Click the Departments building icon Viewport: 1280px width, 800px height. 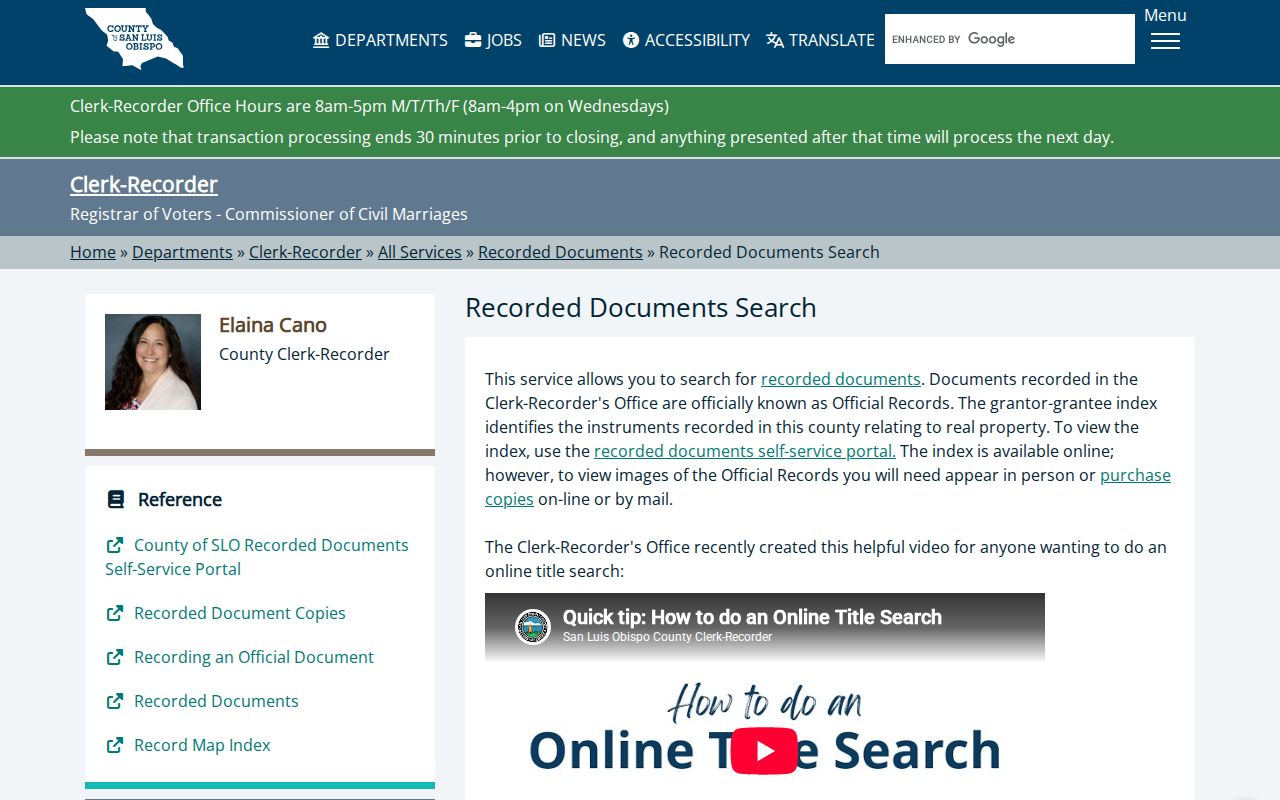pos(321,40)
